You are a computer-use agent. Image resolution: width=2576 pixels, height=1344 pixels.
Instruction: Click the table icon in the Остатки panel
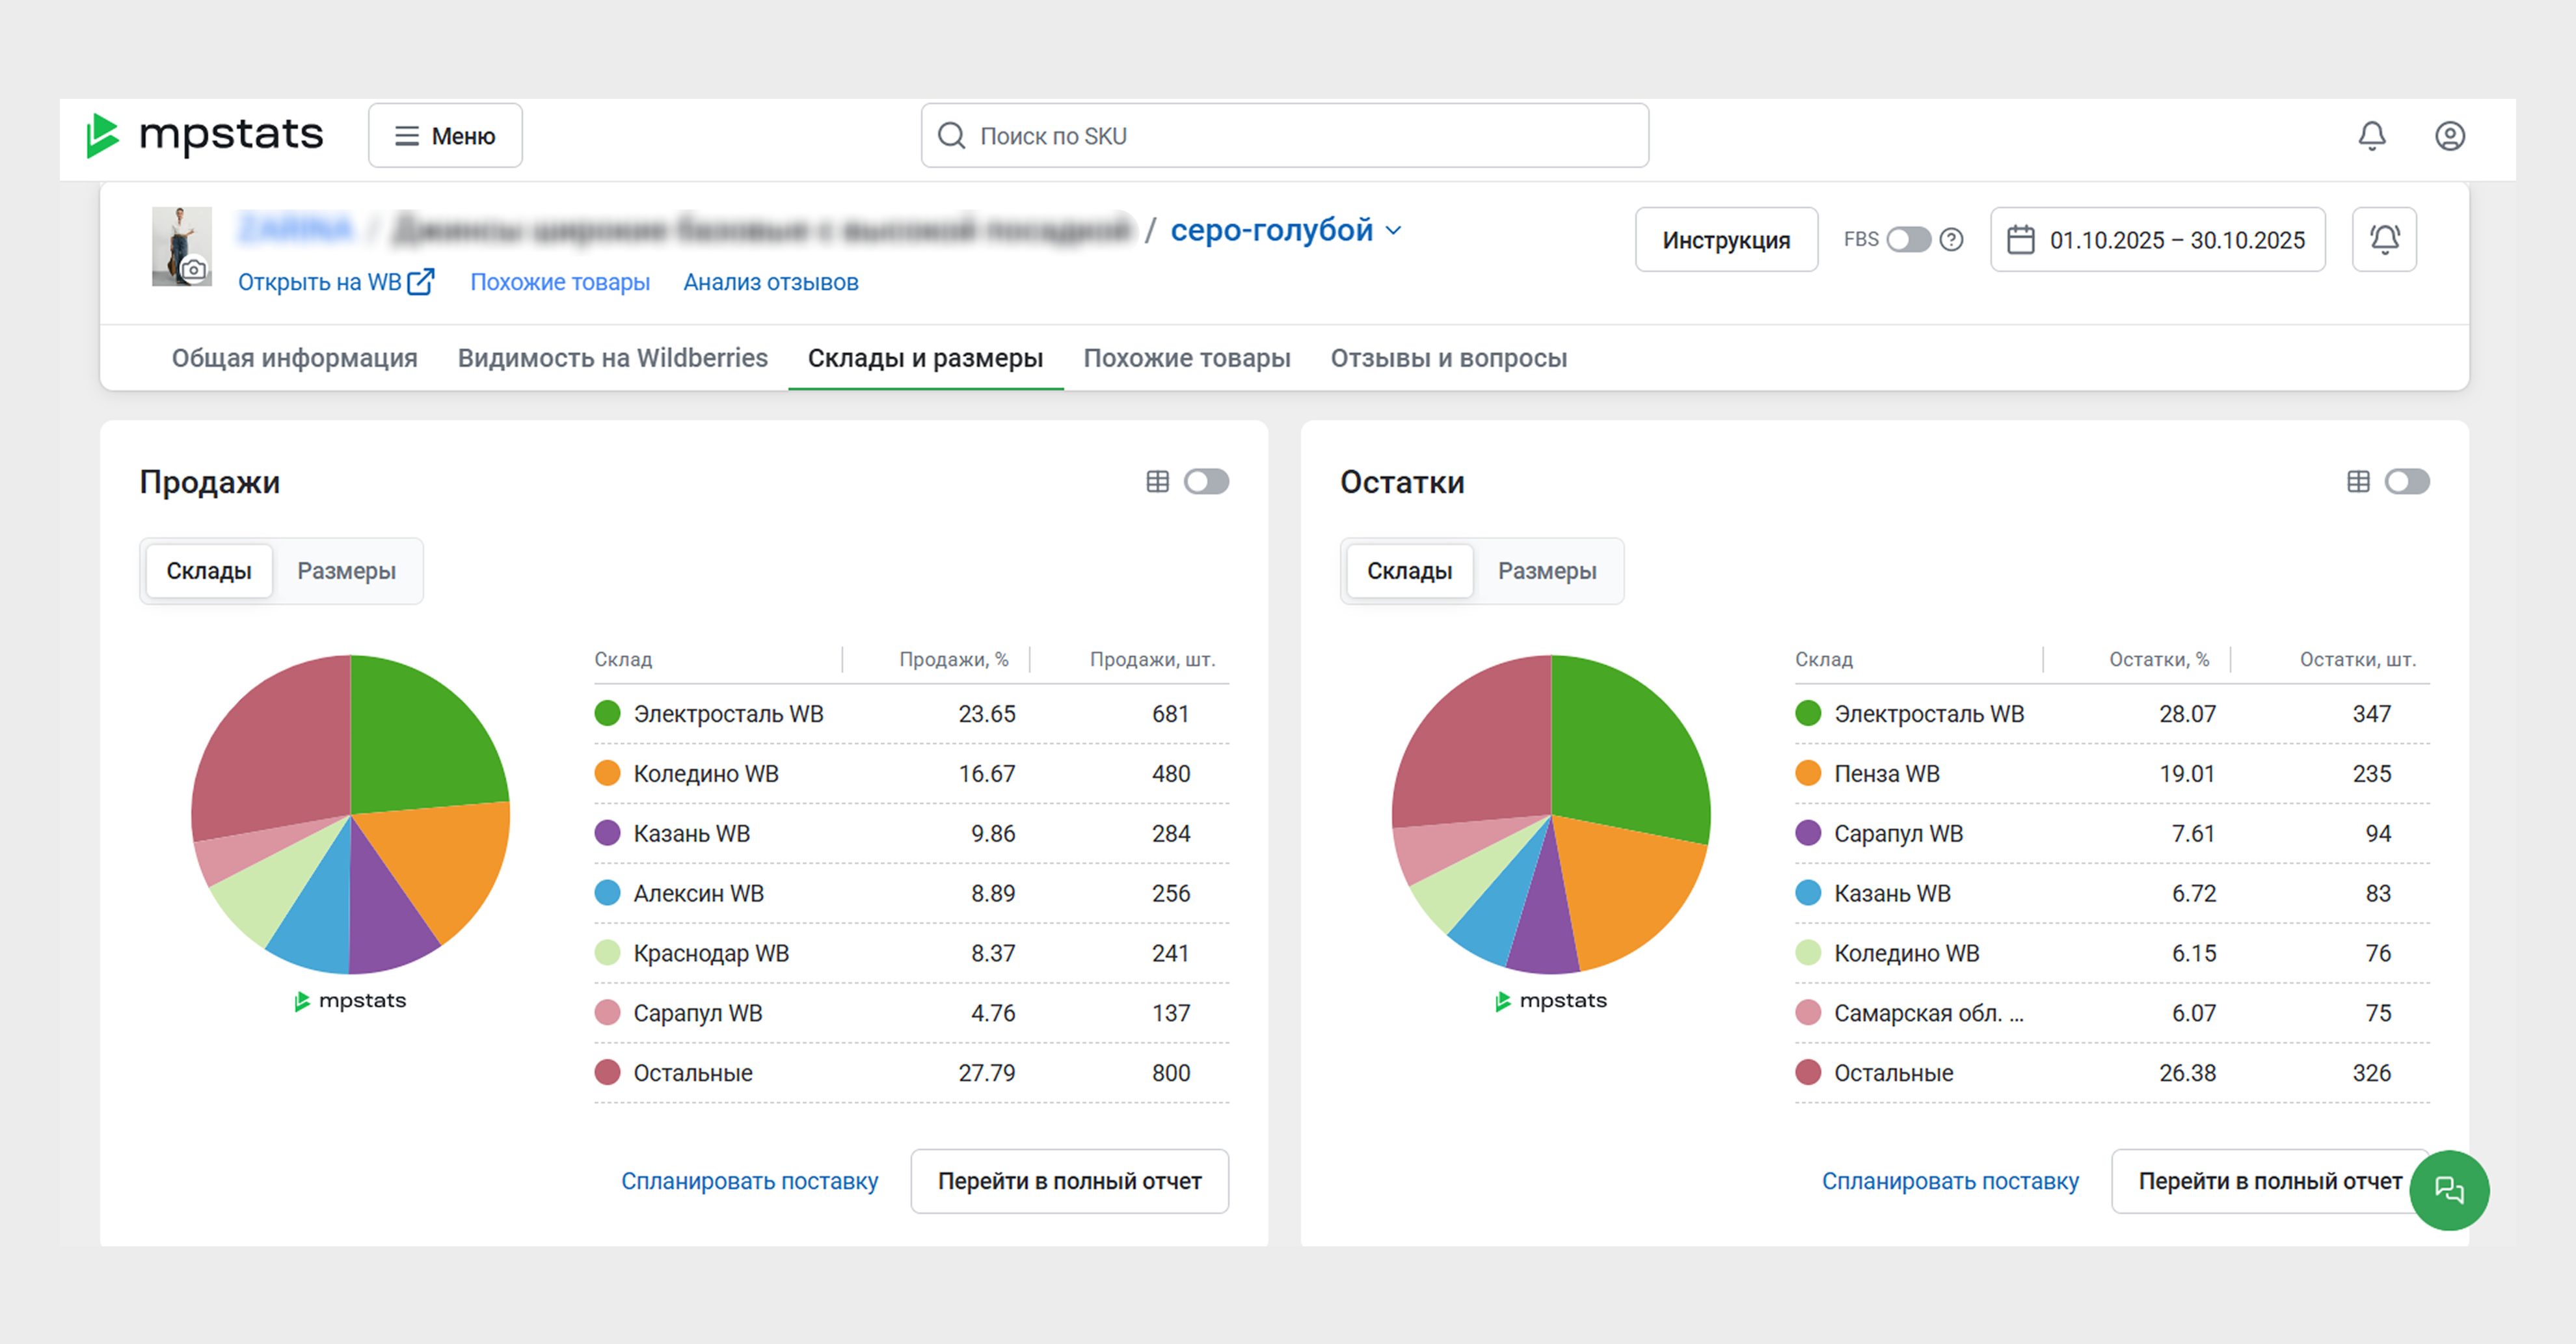(2358, 482)
